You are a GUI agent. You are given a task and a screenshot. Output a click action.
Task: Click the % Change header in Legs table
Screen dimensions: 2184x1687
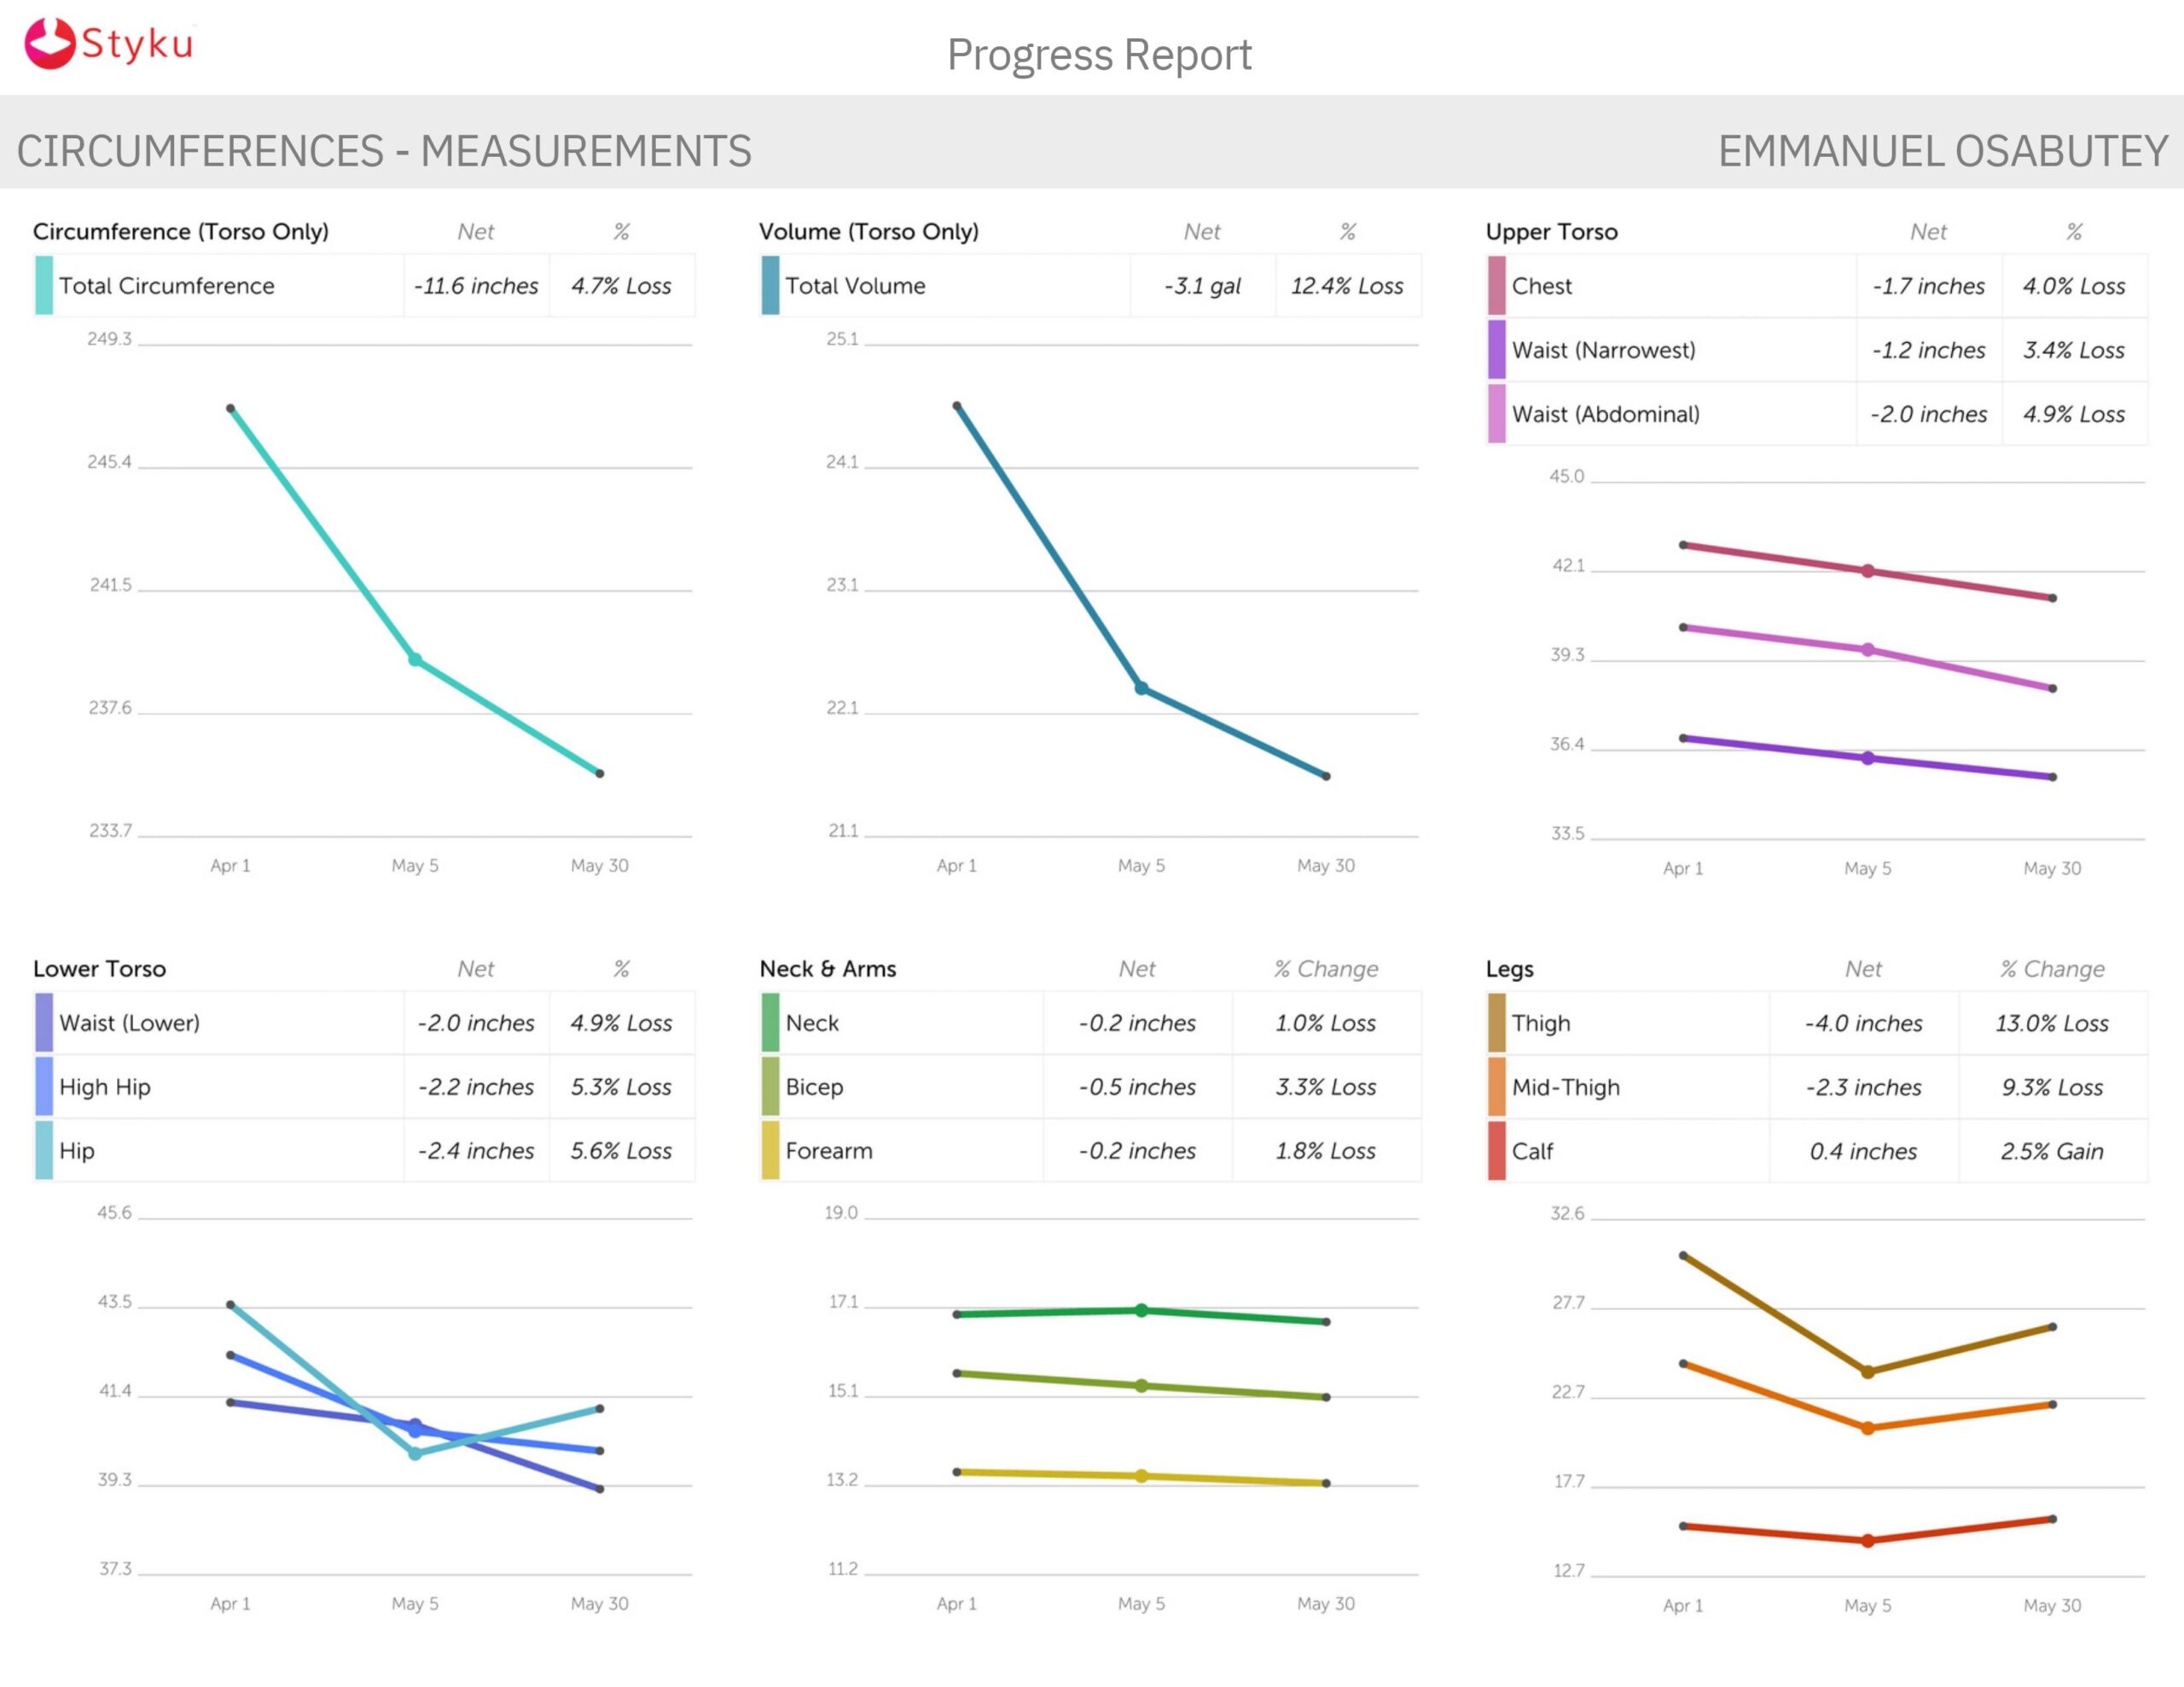coord(2053,968)
